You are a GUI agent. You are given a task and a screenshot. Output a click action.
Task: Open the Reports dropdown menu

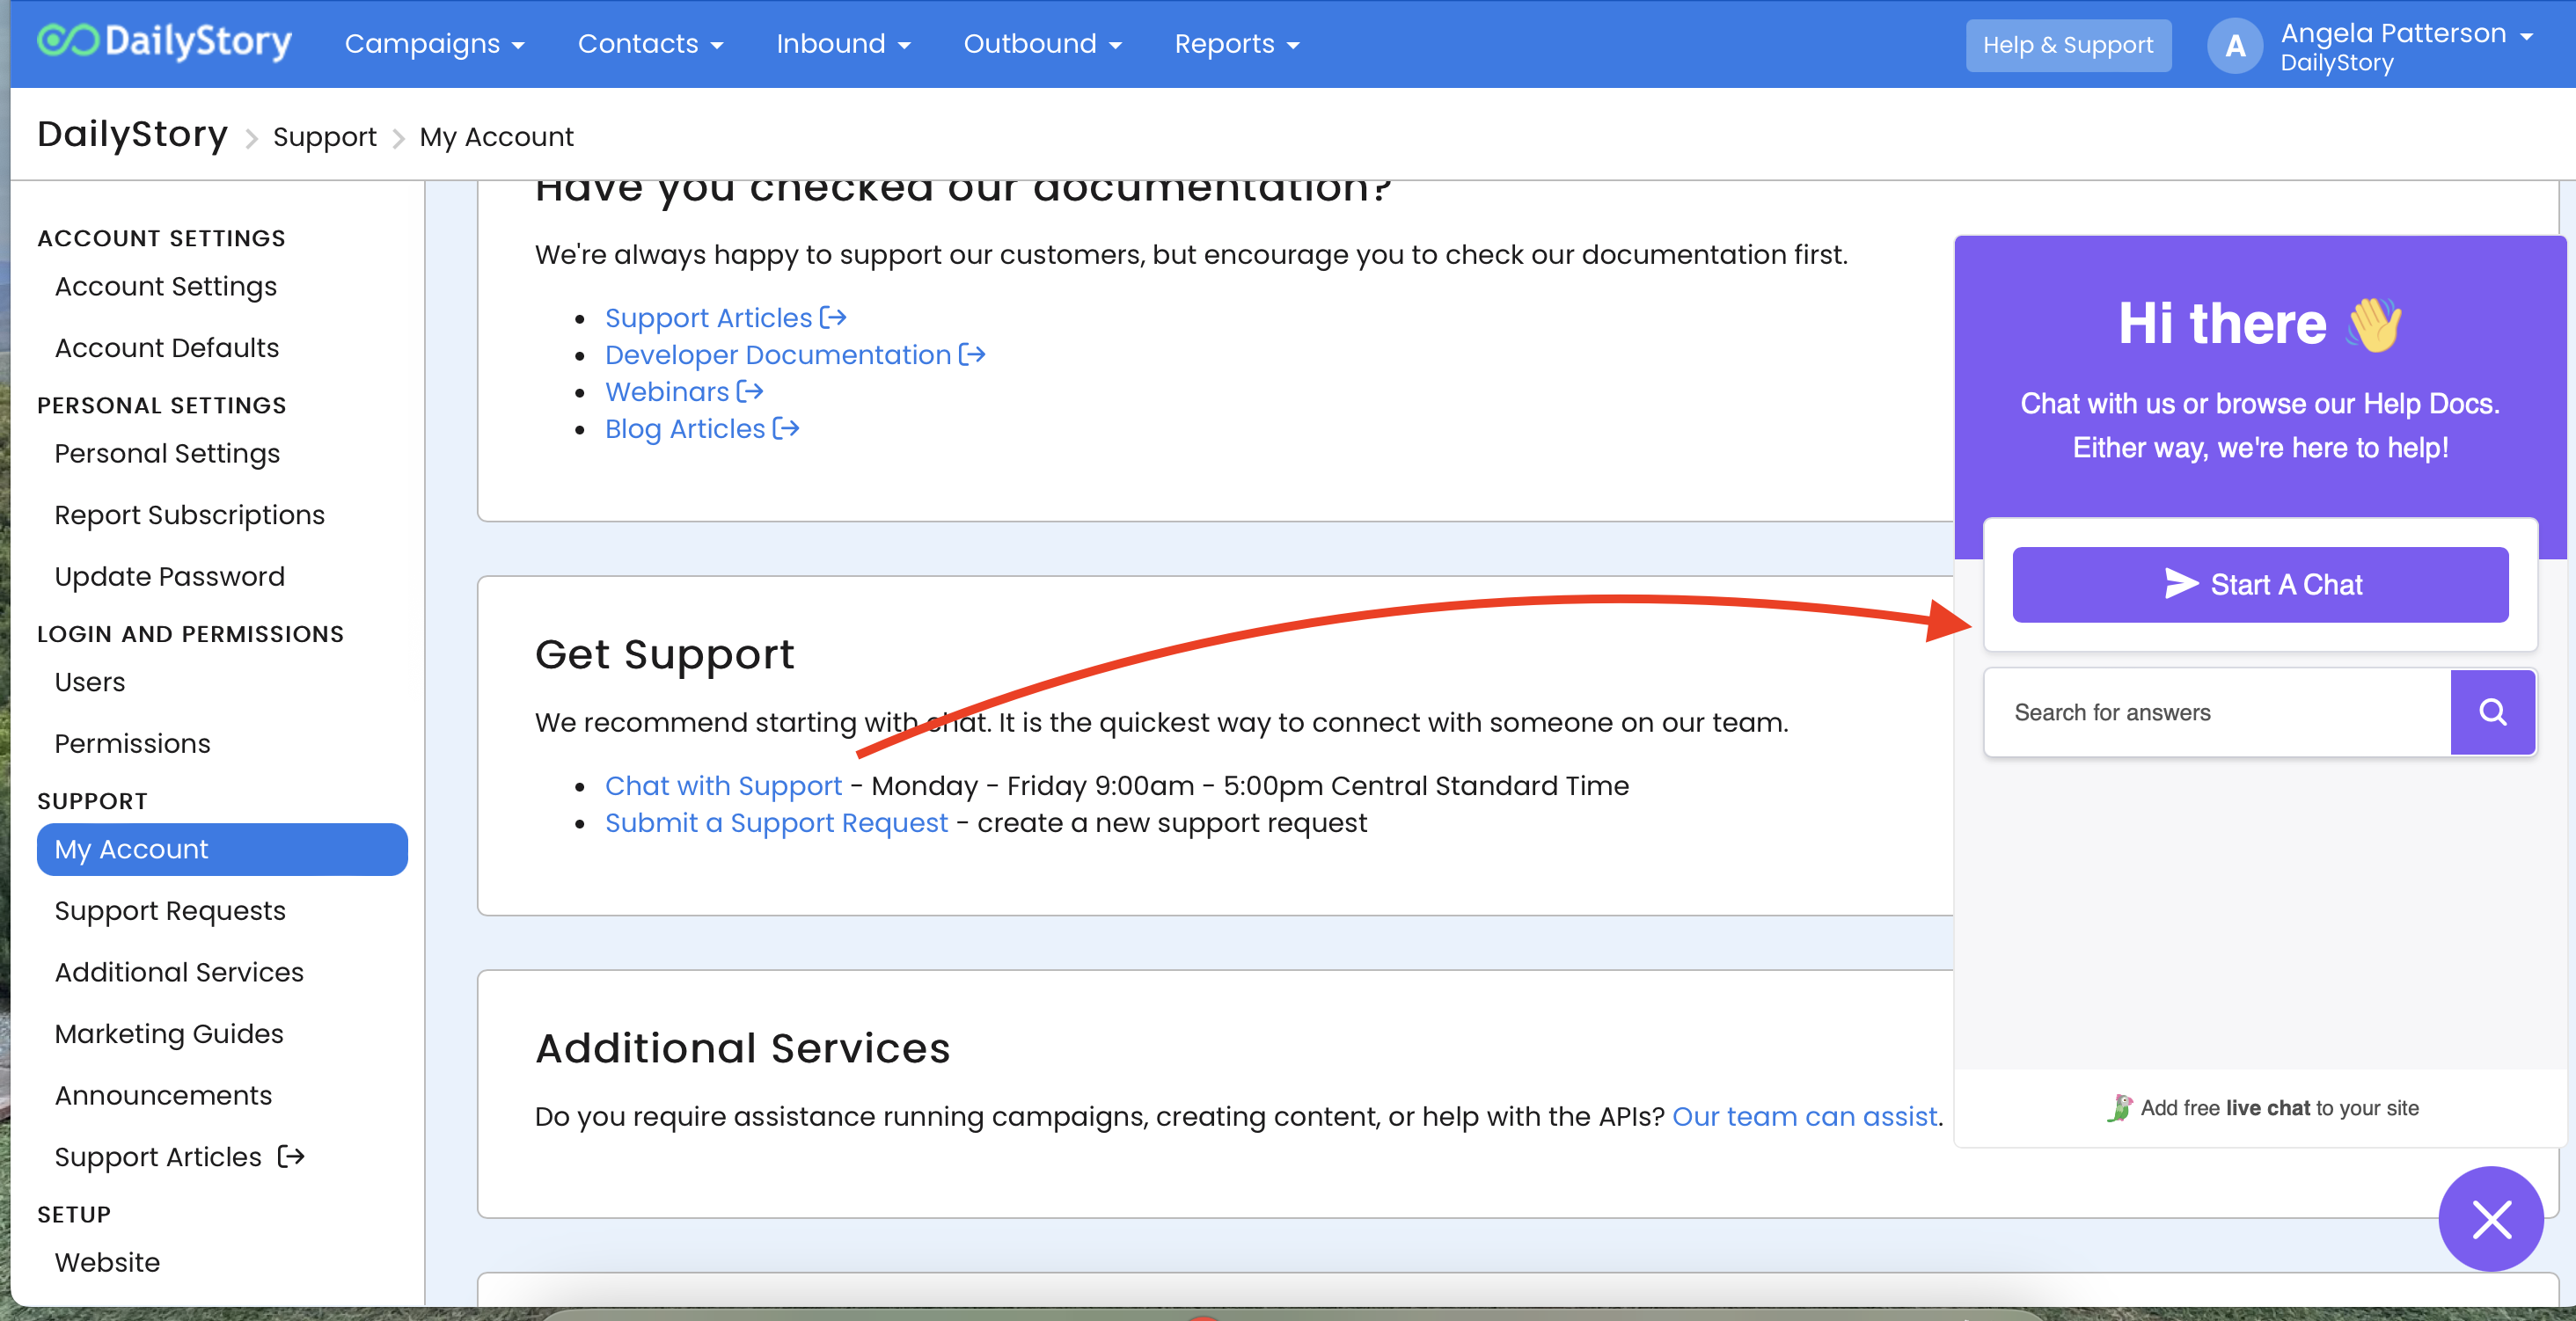coord(1236,44)
